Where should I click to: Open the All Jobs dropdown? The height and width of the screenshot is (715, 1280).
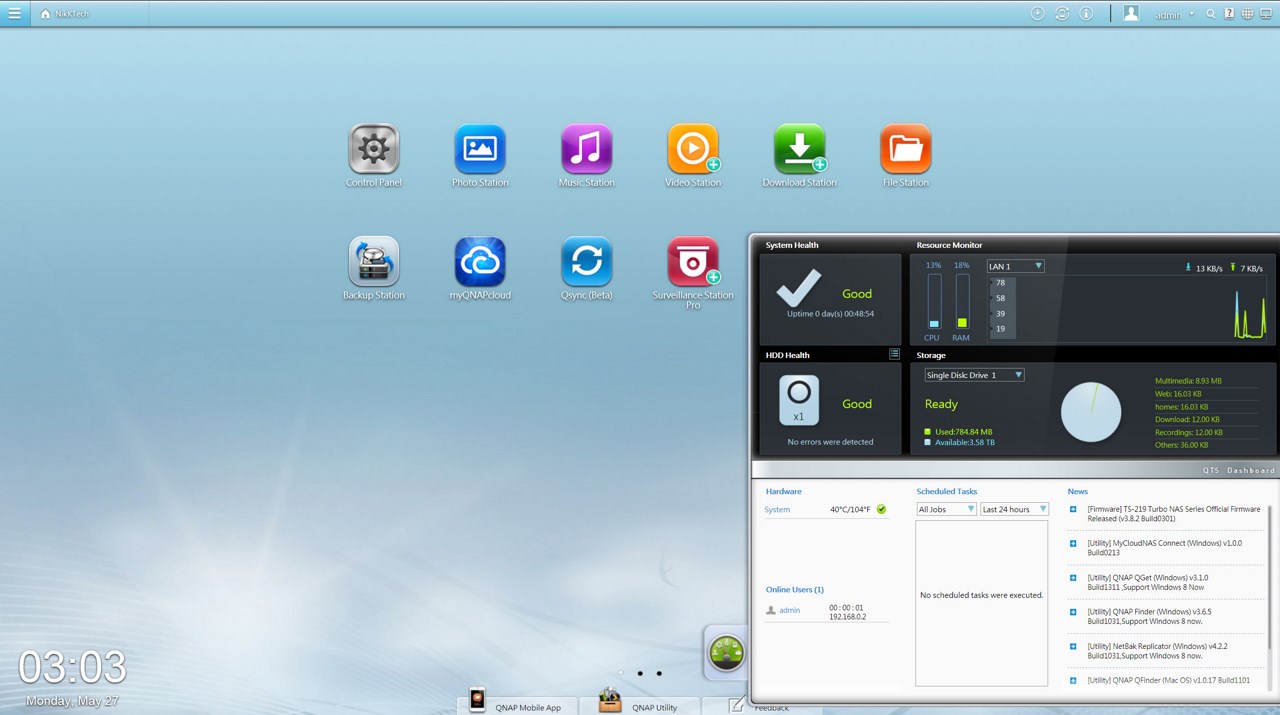coord(947,509)
